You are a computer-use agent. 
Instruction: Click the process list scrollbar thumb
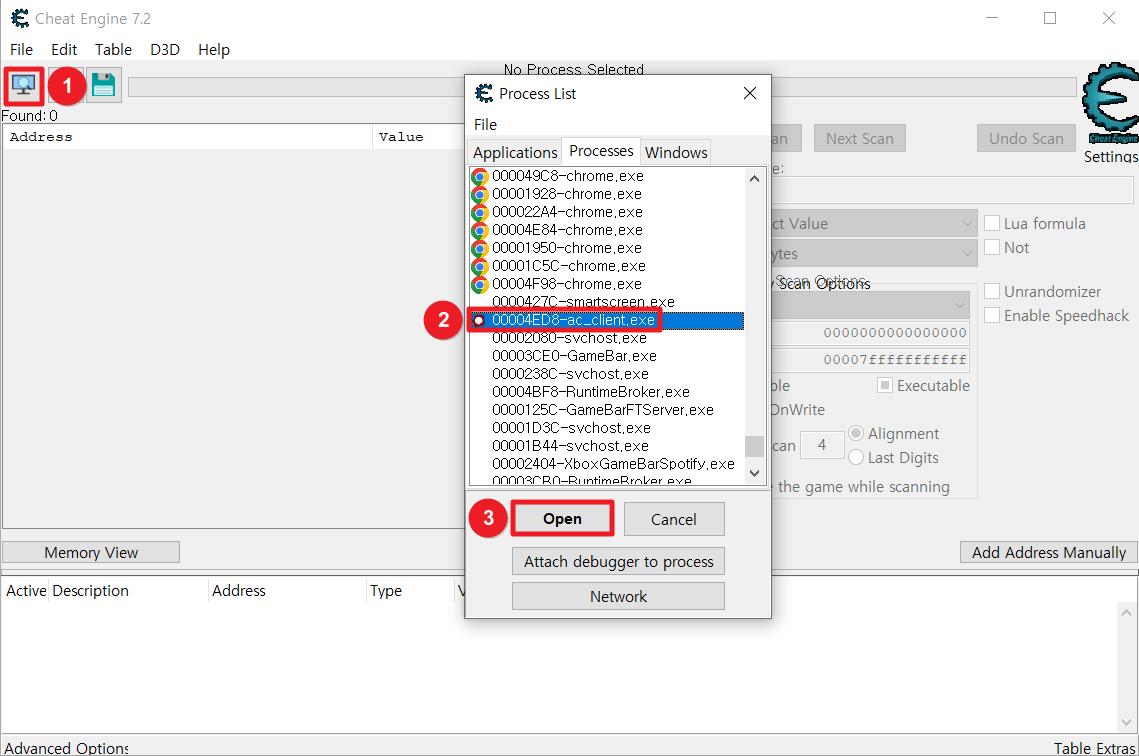click(x=754, y=446)
